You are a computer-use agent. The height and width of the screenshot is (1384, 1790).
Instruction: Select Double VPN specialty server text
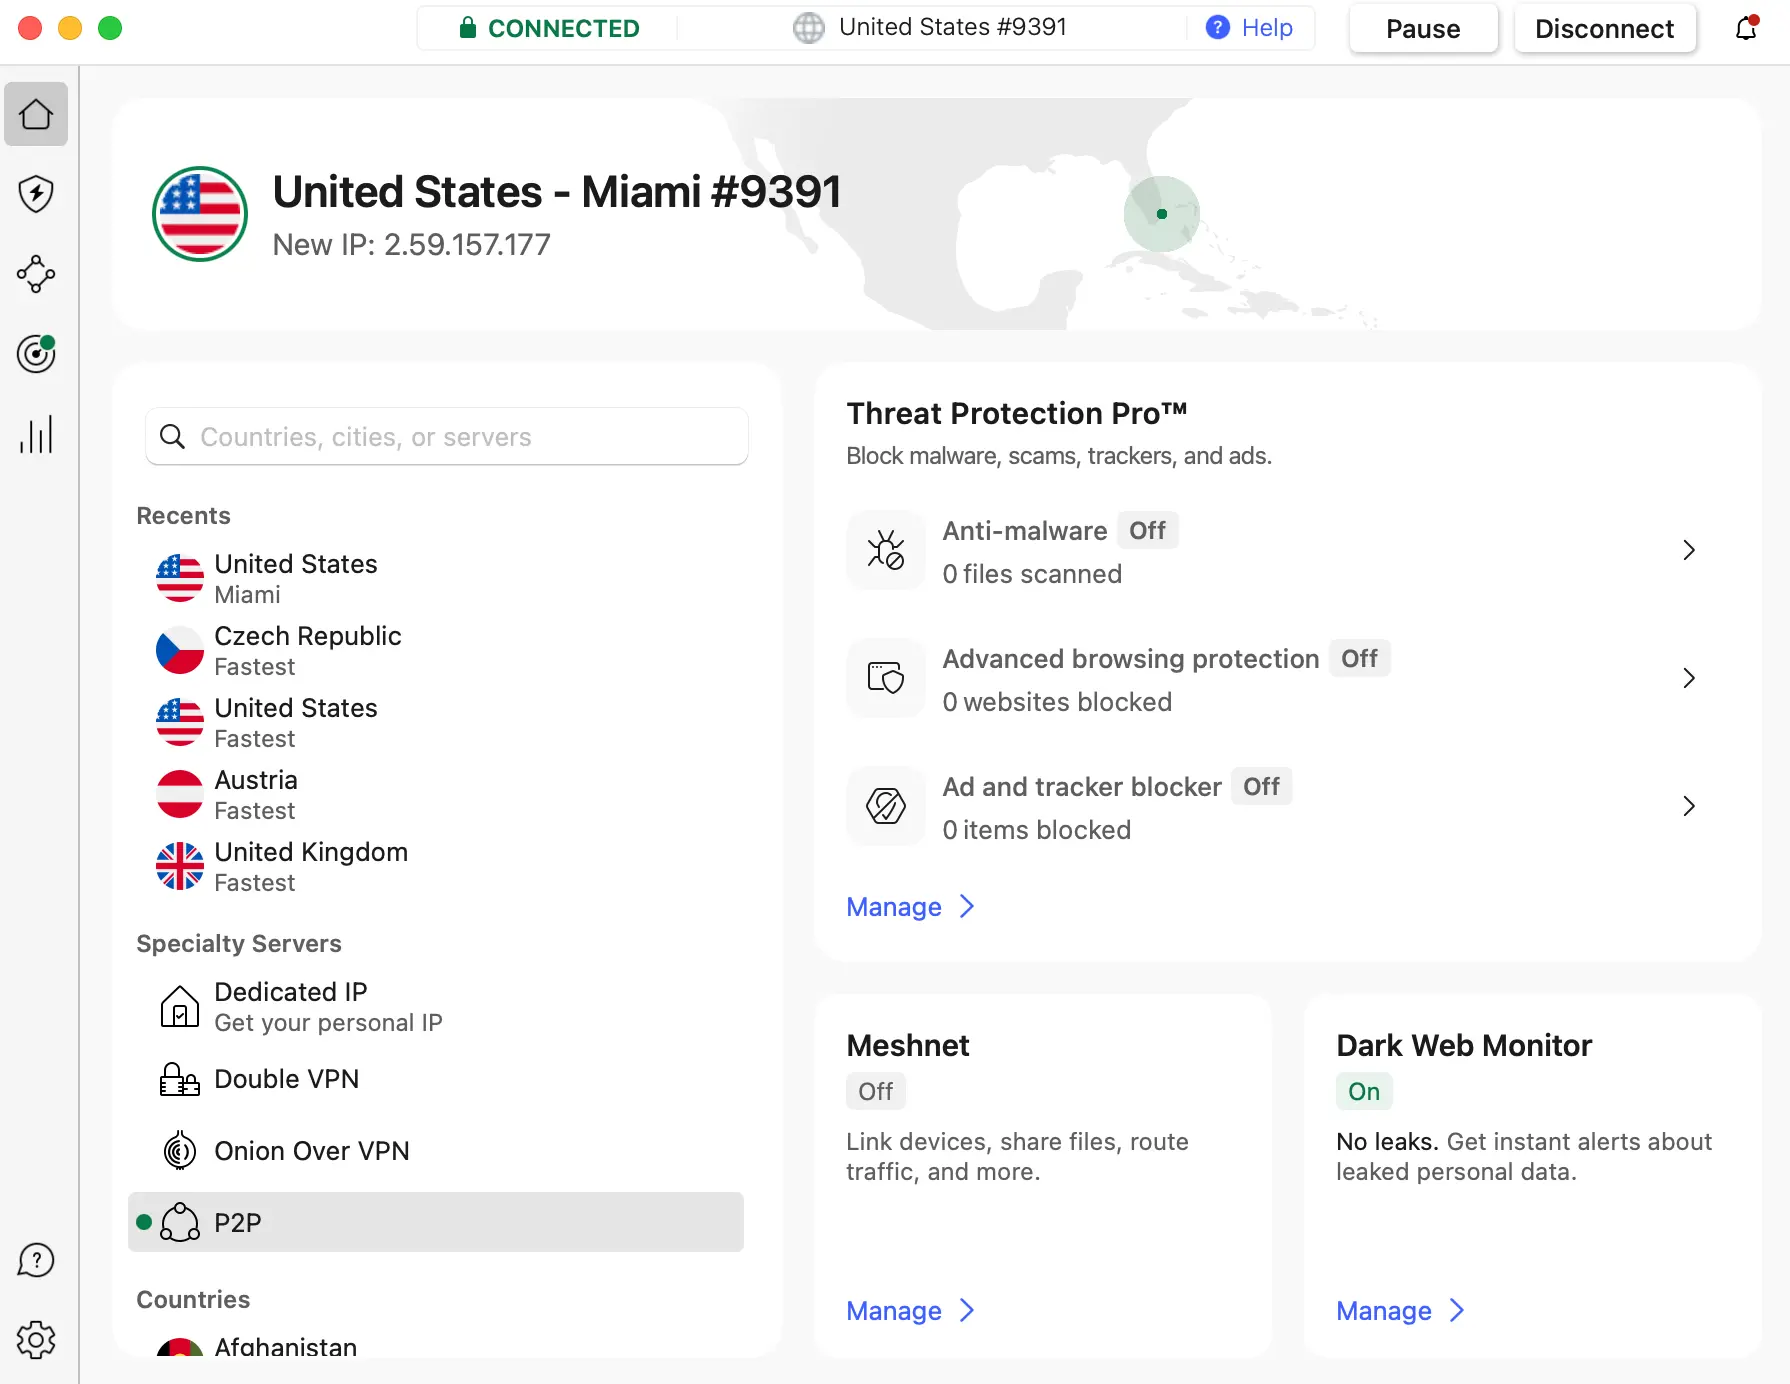point(286,1079)
